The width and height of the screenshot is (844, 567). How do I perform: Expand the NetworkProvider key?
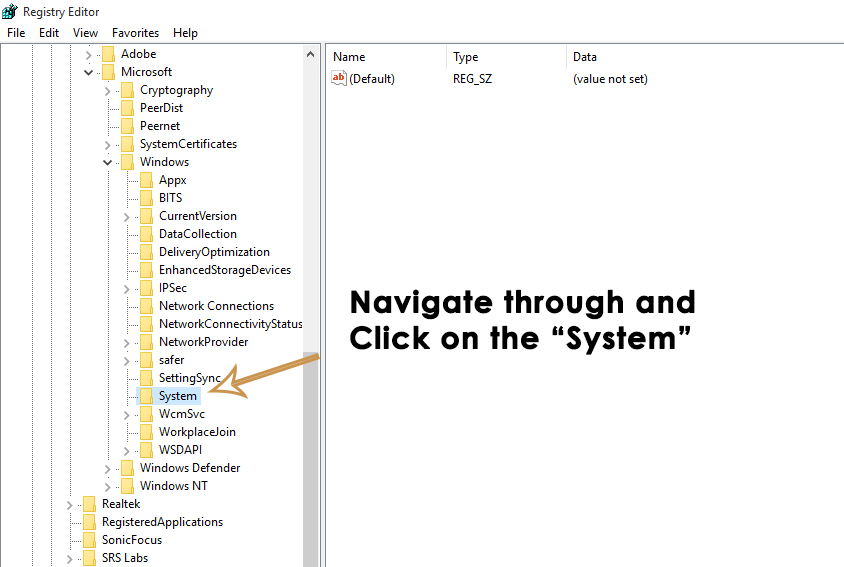[126, 342]
